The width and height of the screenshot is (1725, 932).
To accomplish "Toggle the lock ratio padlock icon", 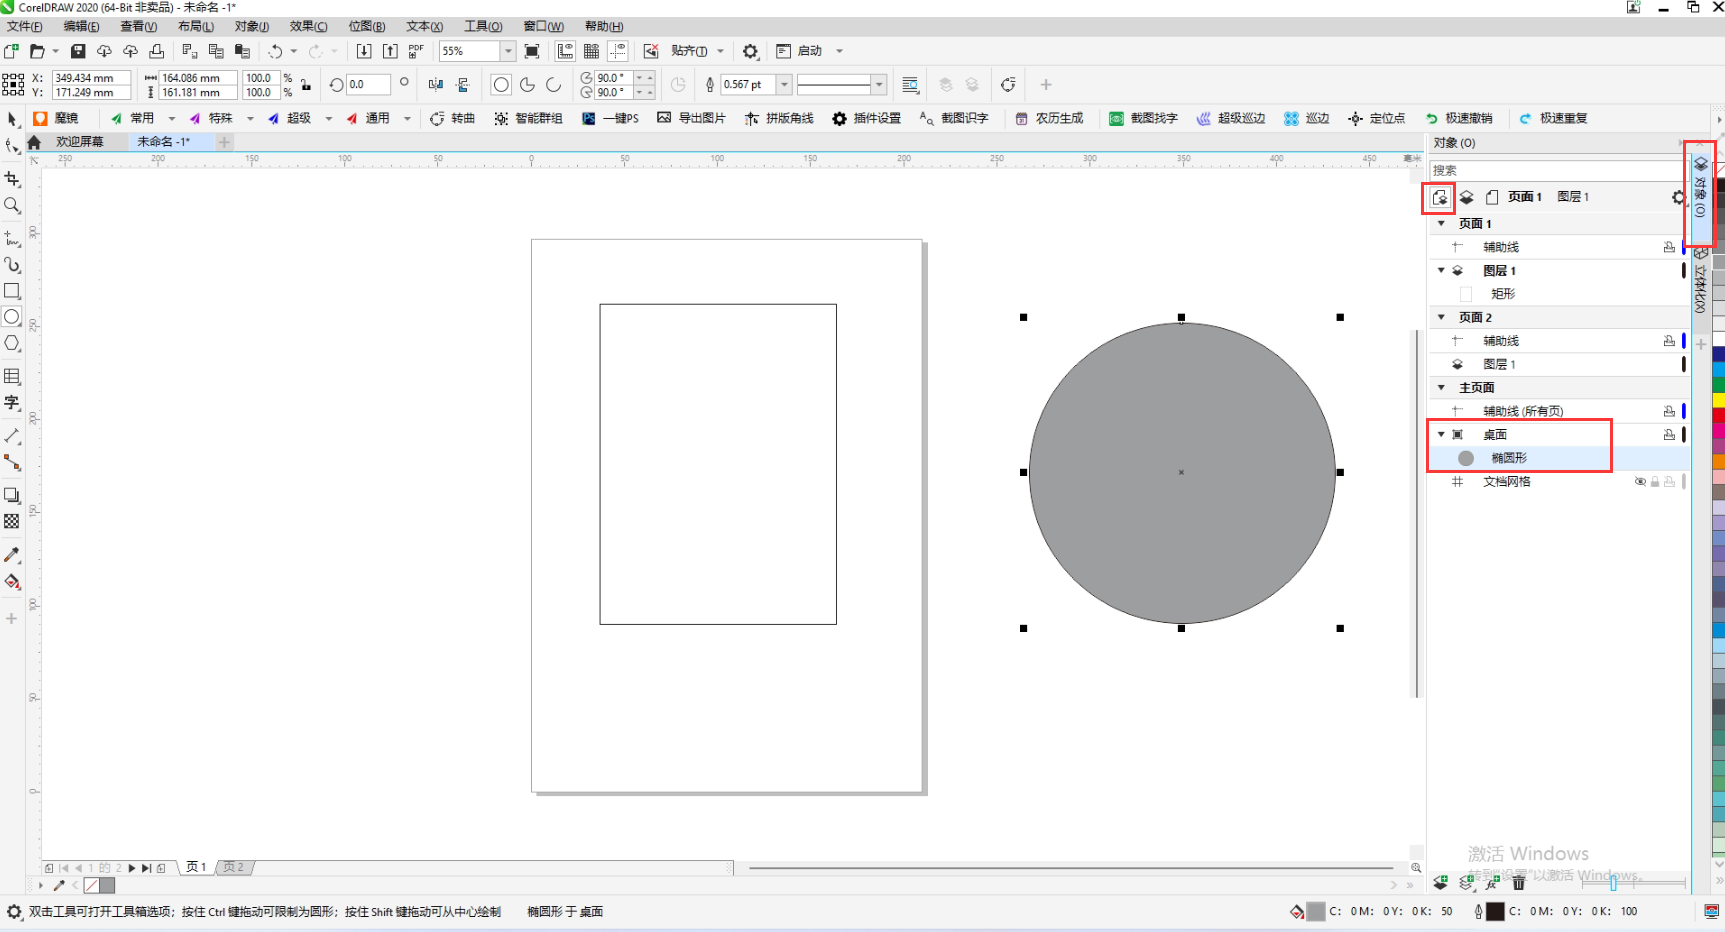I will coord(306,85).
